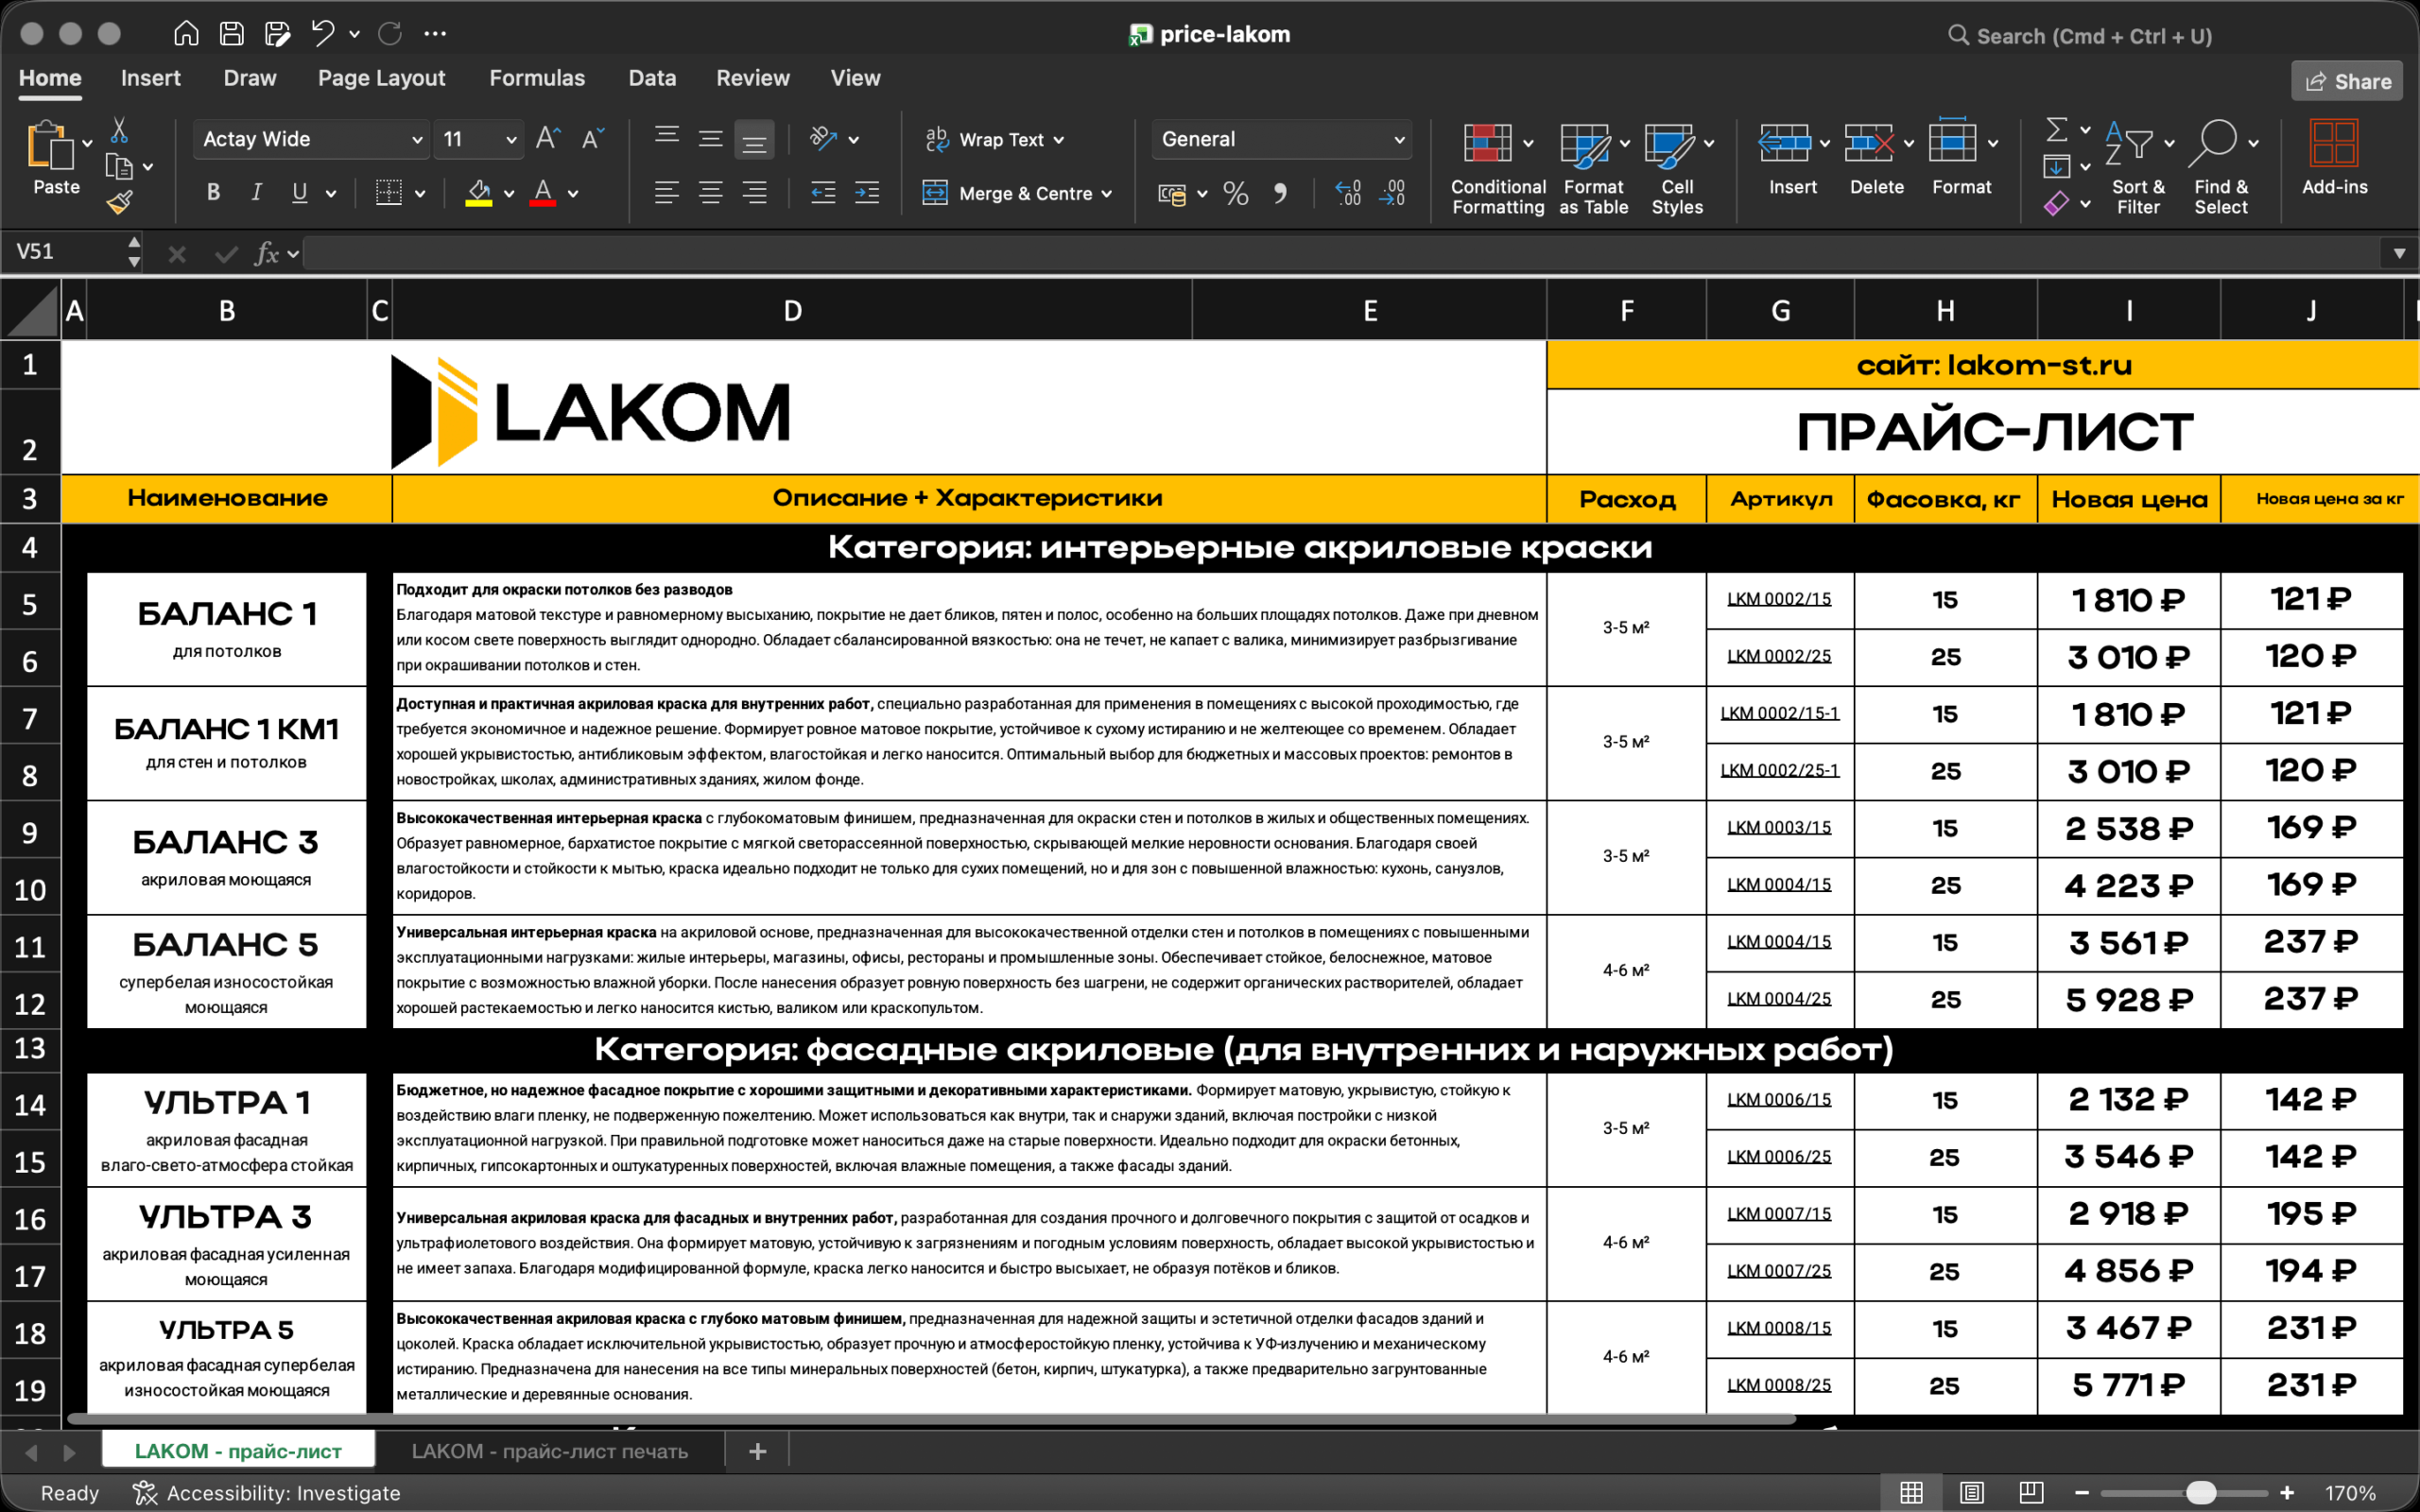Viewport: 2420px width, 1512px height.
Task: Open the font size 11 dropdown
Action: [x=511, y=140]
